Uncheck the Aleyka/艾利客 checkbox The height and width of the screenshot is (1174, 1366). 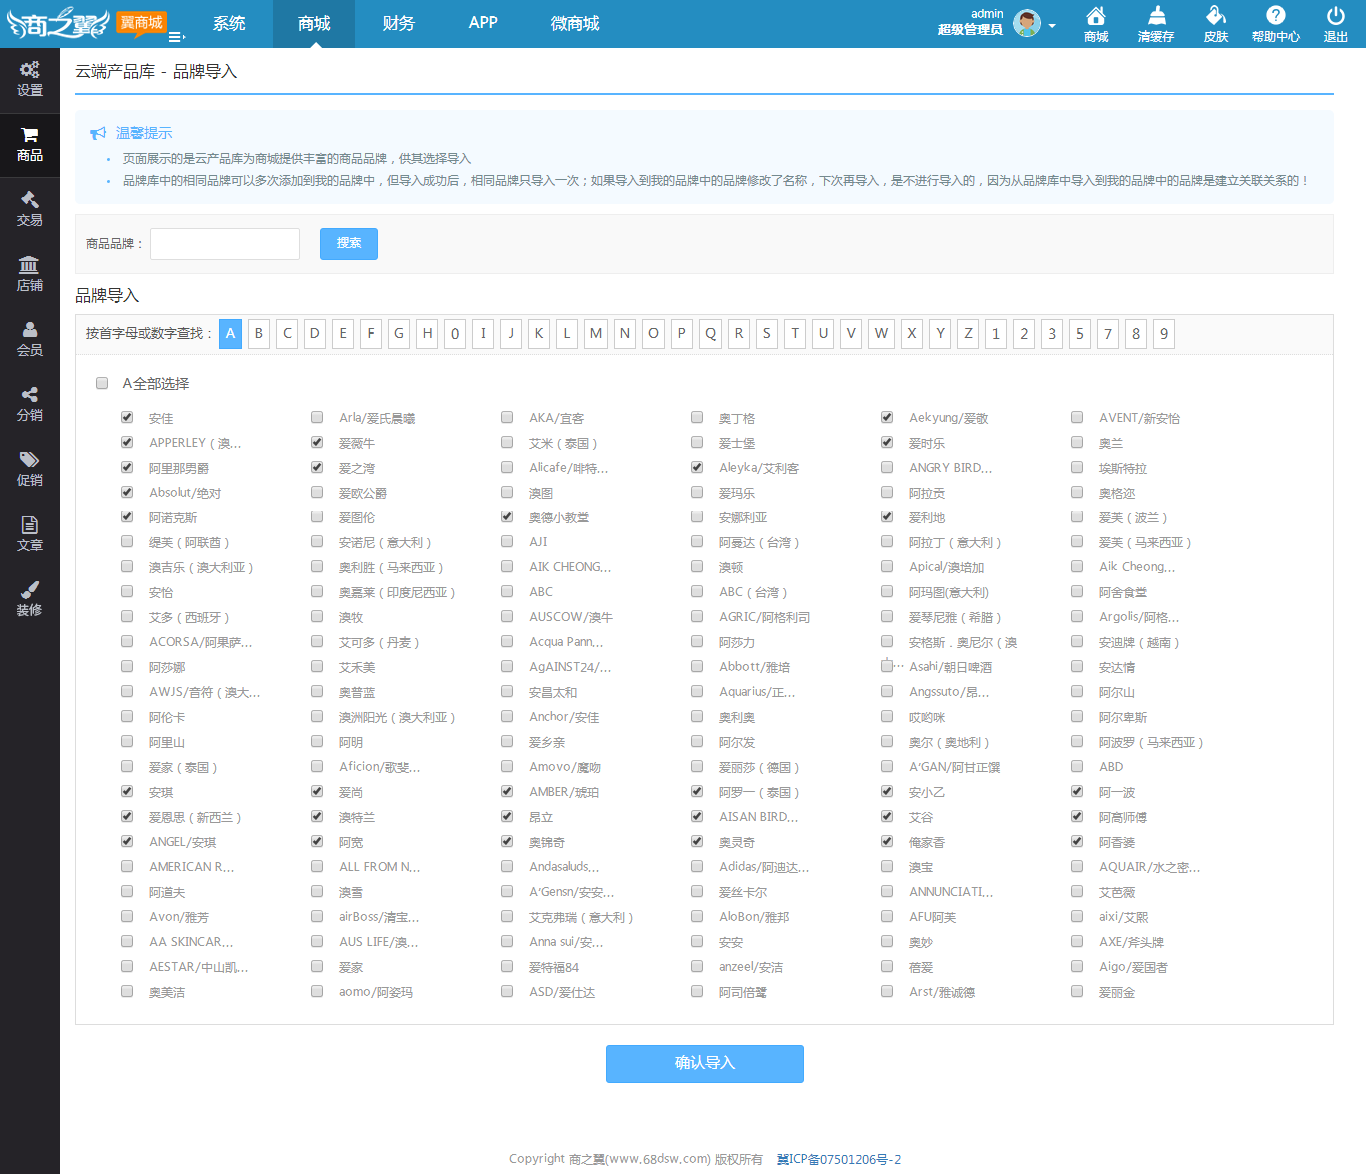pyautogui.click(x=697, y=467)
